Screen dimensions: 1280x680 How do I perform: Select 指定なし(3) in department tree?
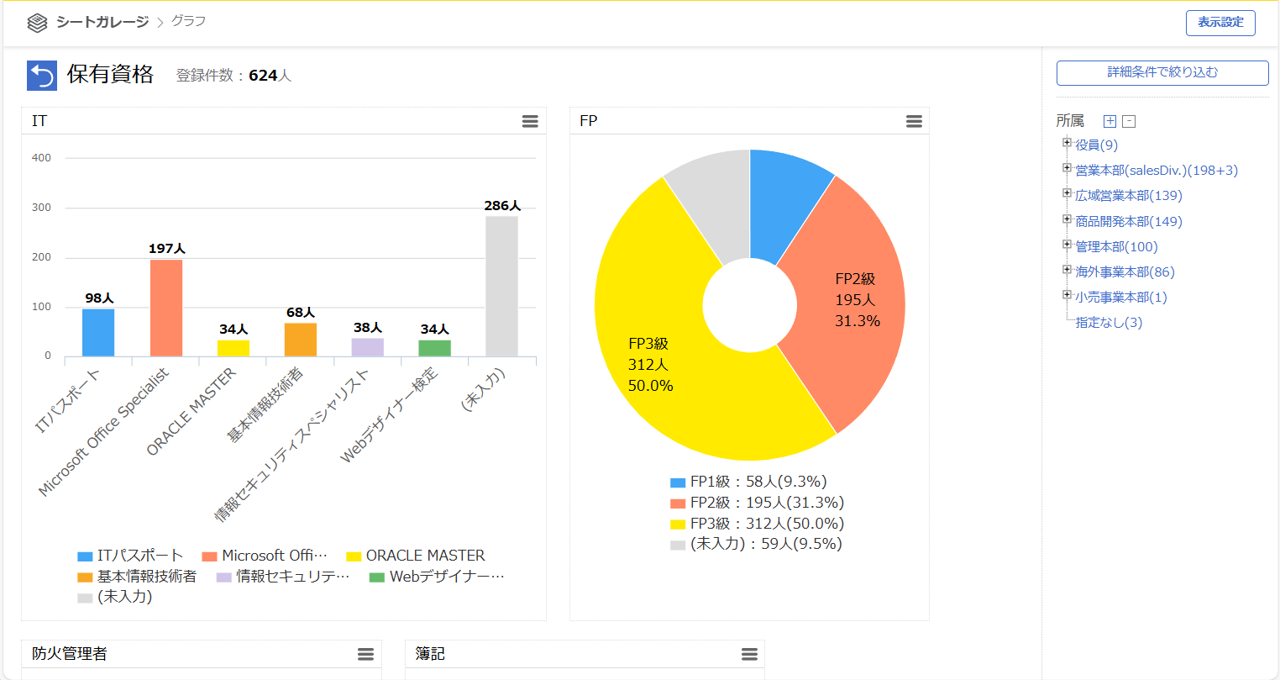(x=1108, y=322)
